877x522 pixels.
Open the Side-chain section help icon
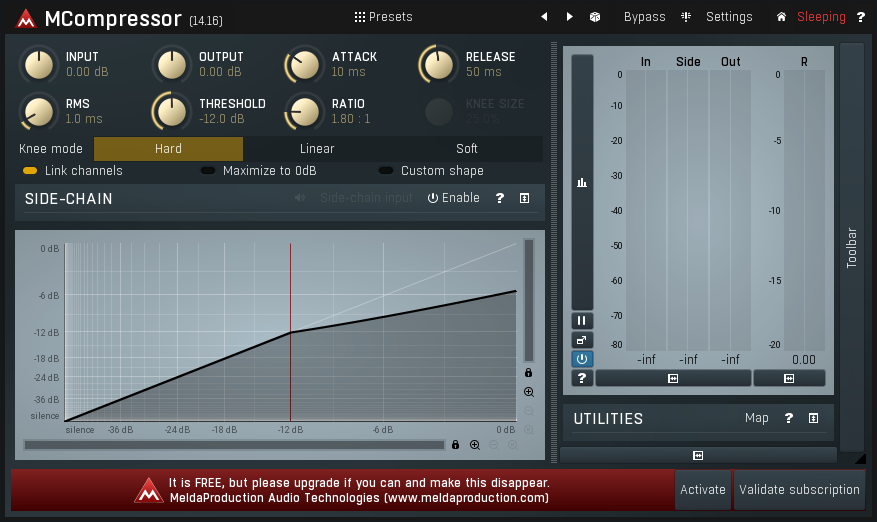(x=500, y=198)
